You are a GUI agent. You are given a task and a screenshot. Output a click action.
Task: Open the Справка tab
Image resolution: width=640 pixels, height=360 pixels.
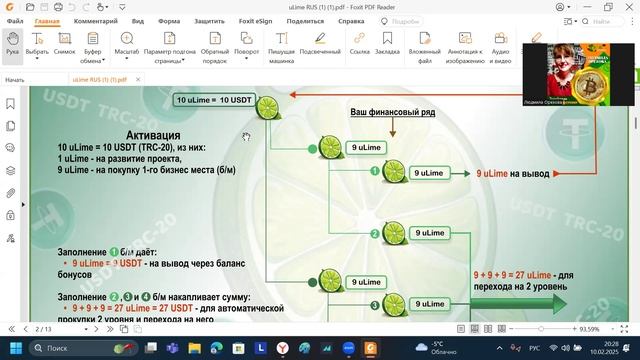[x=351, y=21]
